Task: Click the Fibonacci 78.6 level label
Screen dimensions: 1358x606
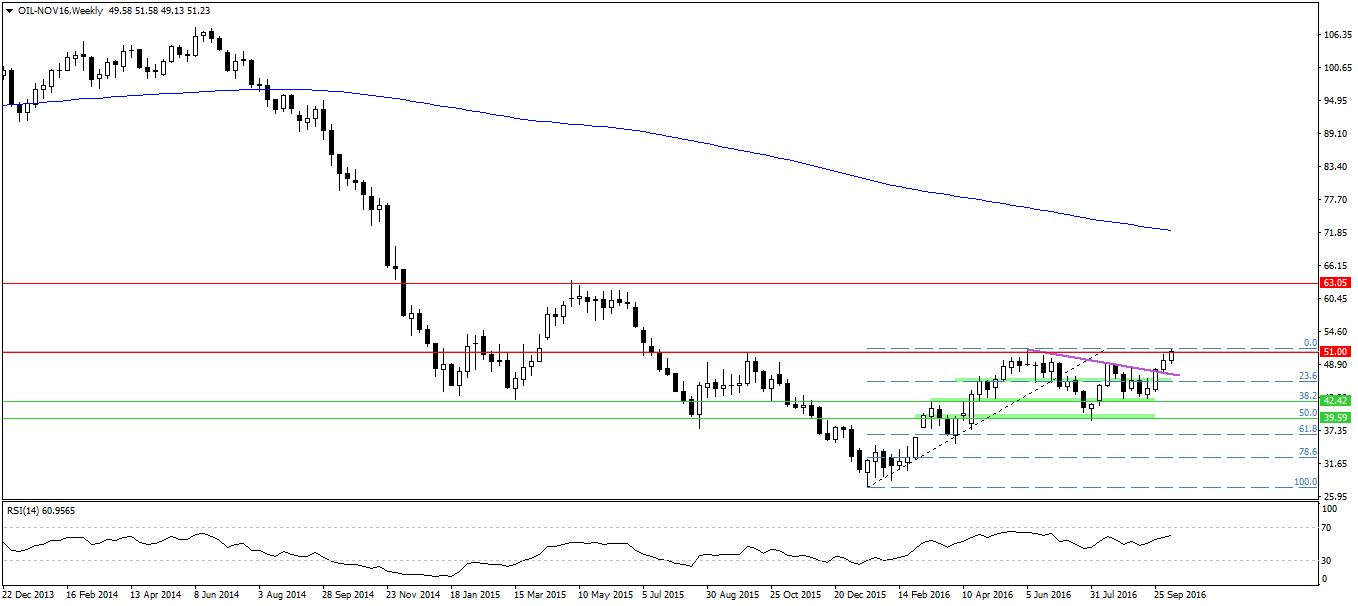Action: coord(1306,452)
